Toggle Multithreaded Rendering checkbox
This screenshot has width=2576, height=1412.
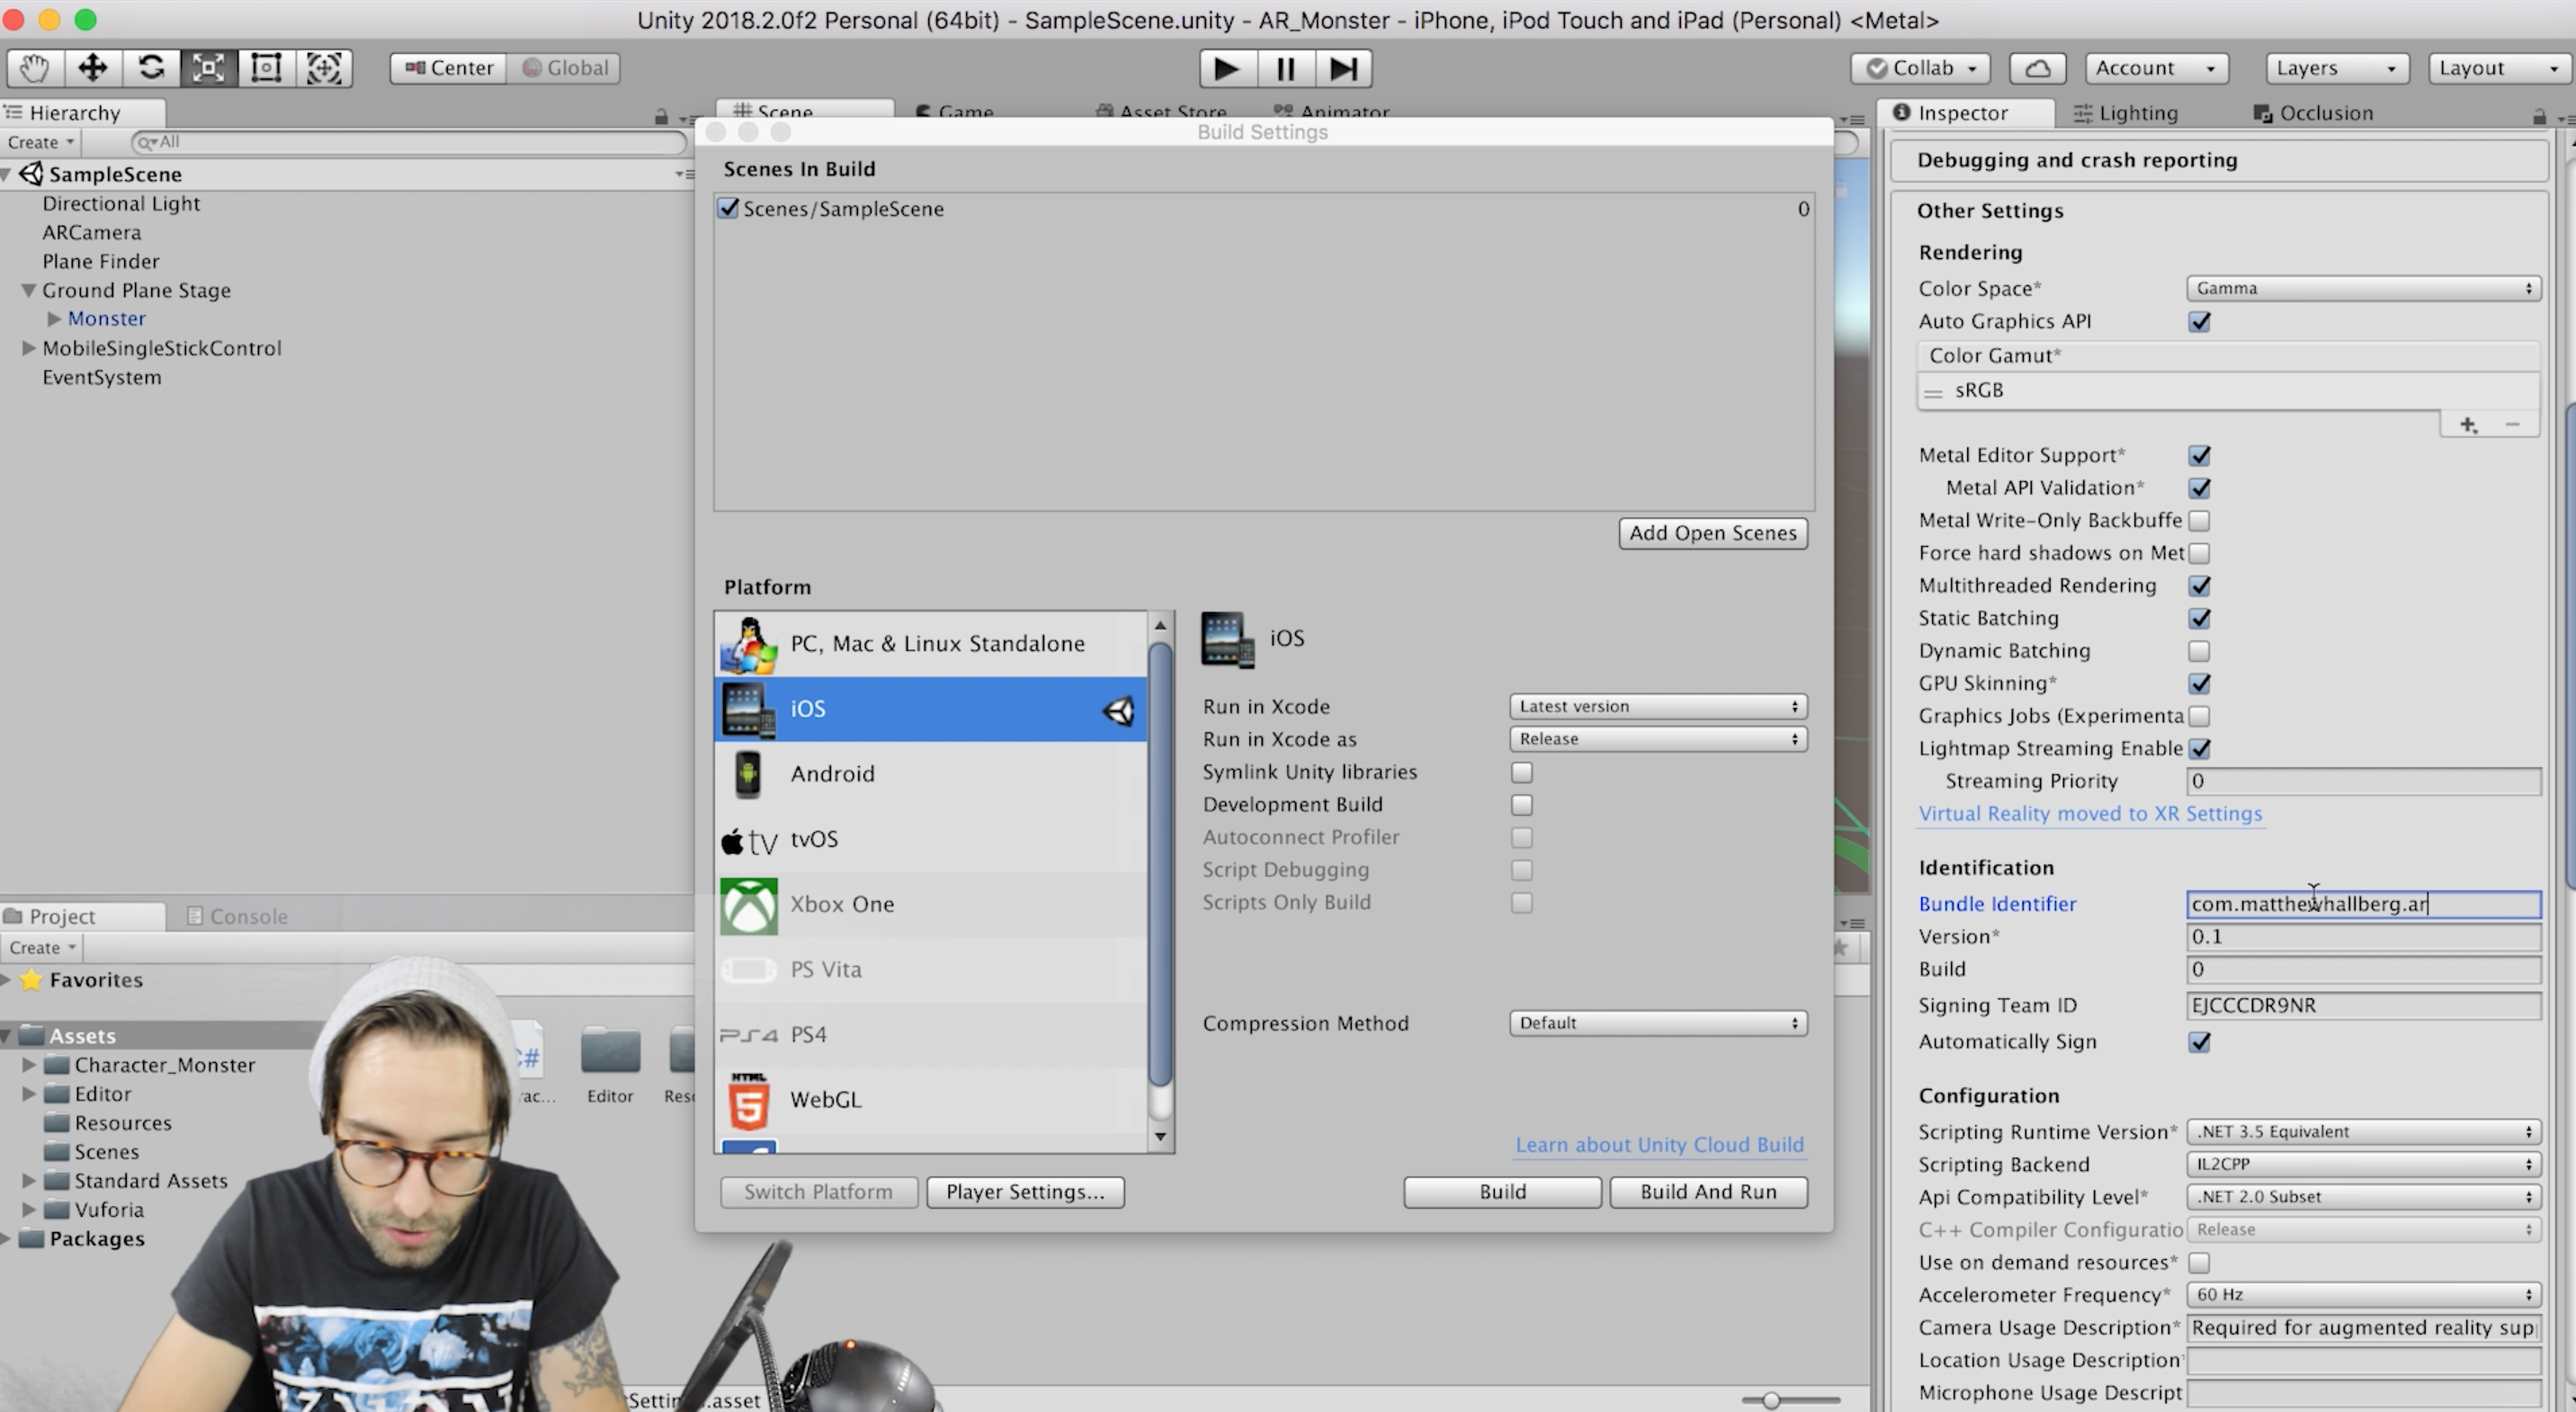click(2199, 586)
